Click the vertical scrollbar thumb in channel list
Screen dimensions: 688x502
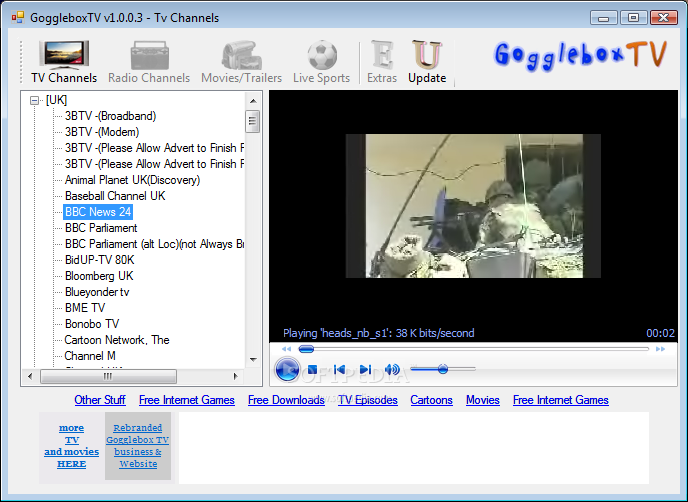click(x=252, y=122)
